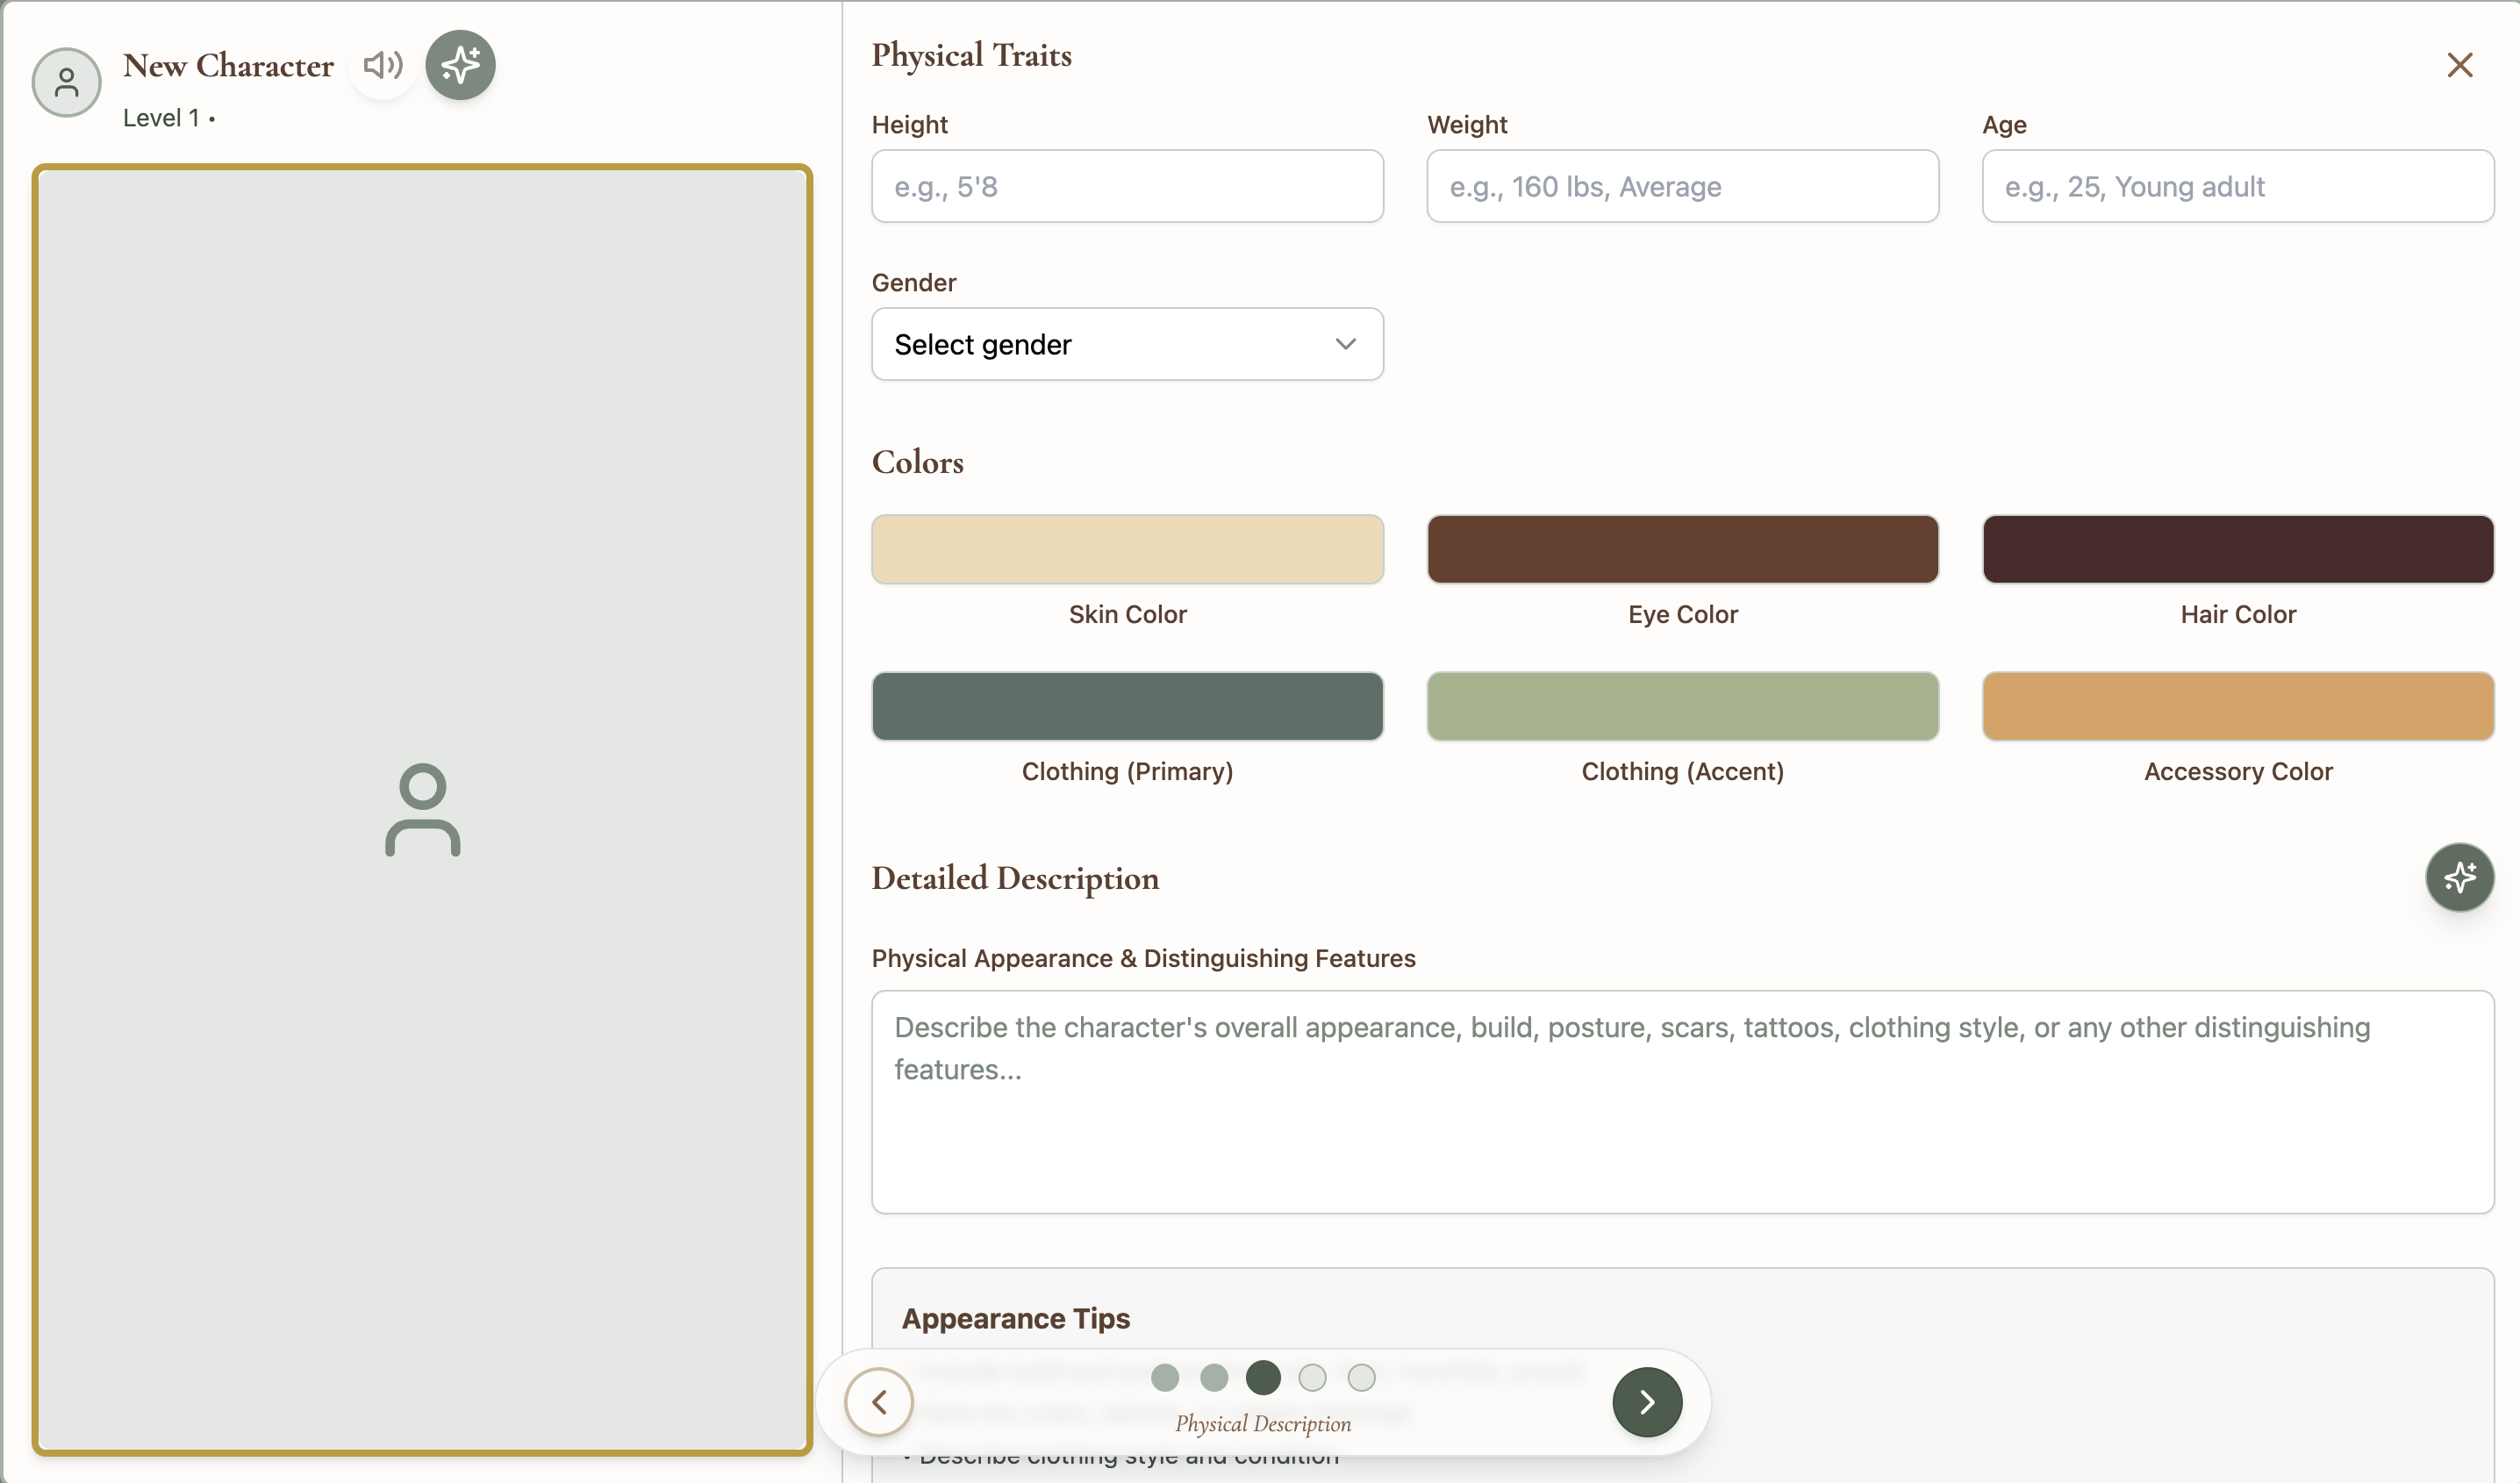
Task: Jump to second step dot indicator
Action: (x=1214, y=1378)
